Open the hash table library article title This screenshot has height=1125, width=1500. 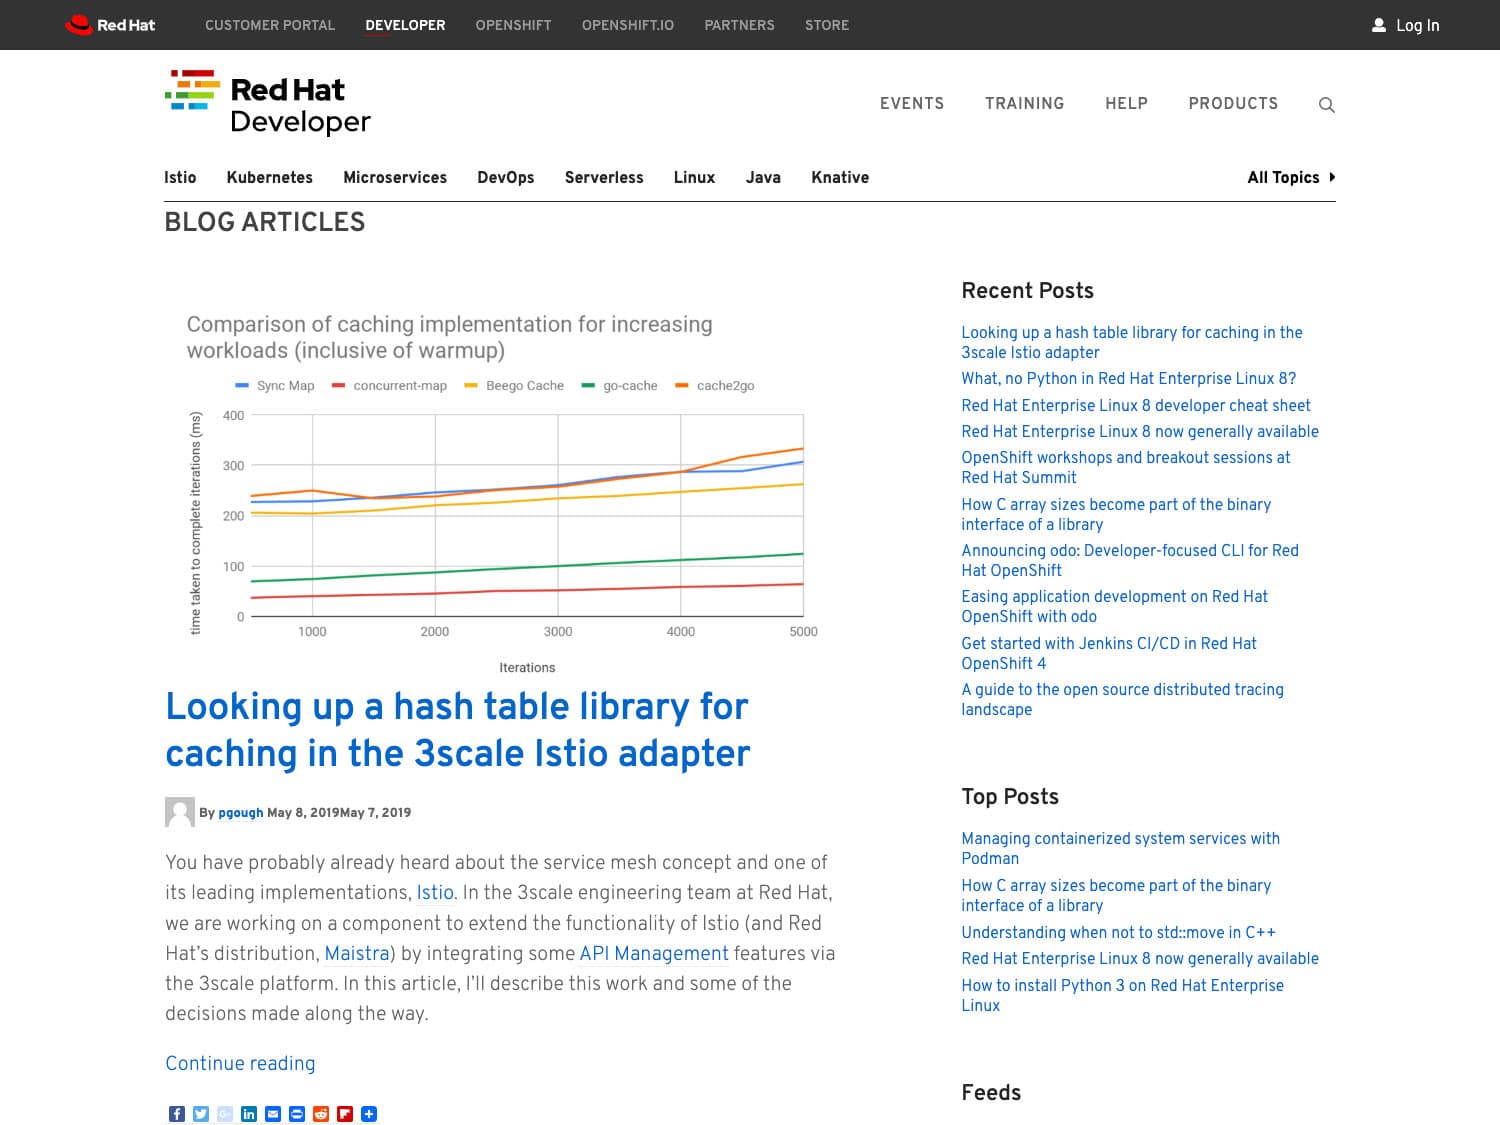[458, 729]
